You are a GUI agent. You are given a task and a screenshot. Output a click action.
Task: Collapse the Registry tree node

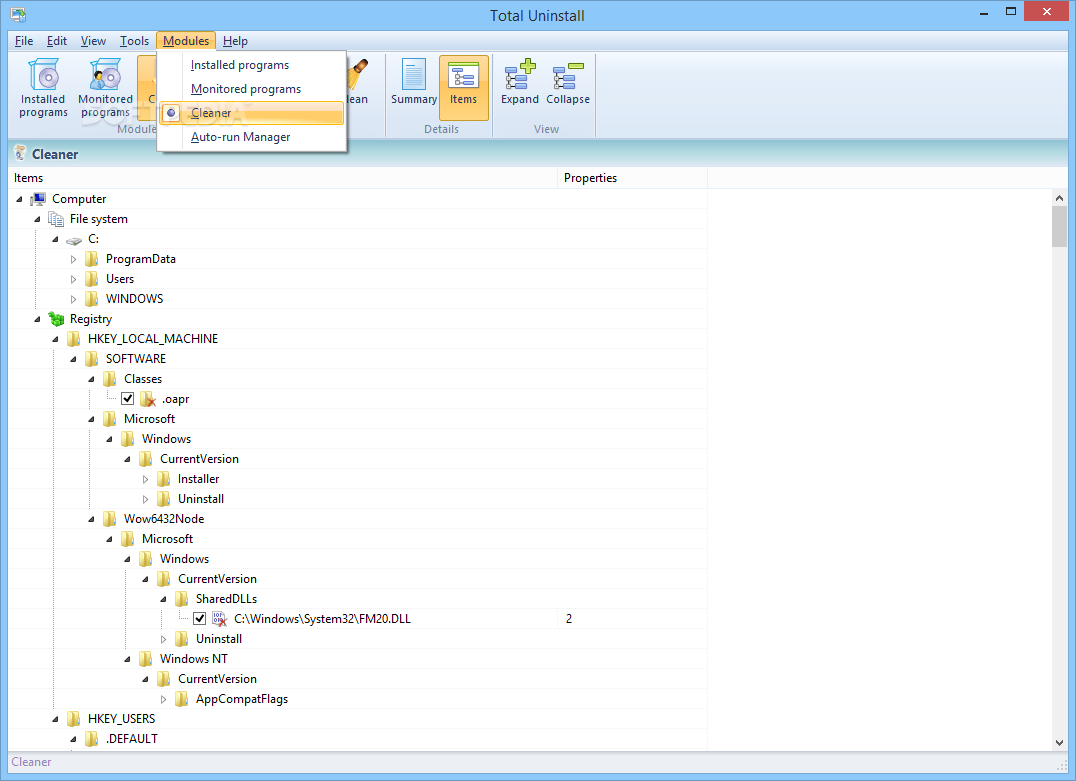click(38, 319)
